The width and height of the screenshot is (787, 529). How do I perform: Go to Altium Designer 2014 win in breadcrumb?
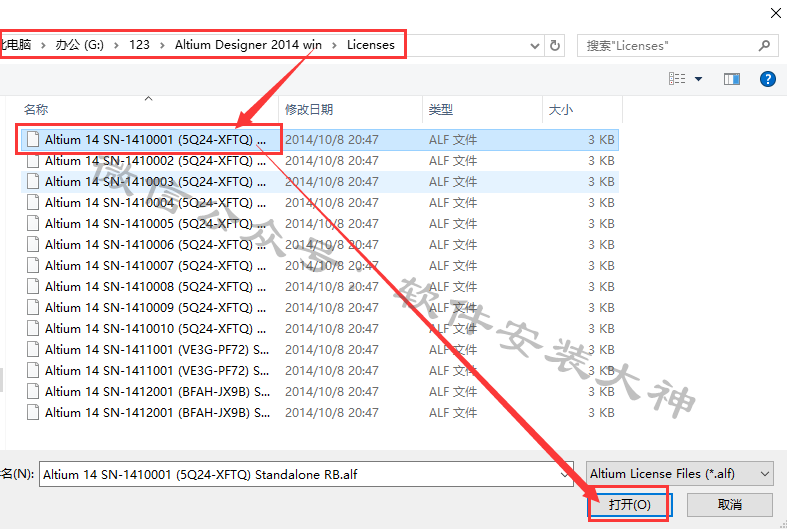click(x=248, y=45)
